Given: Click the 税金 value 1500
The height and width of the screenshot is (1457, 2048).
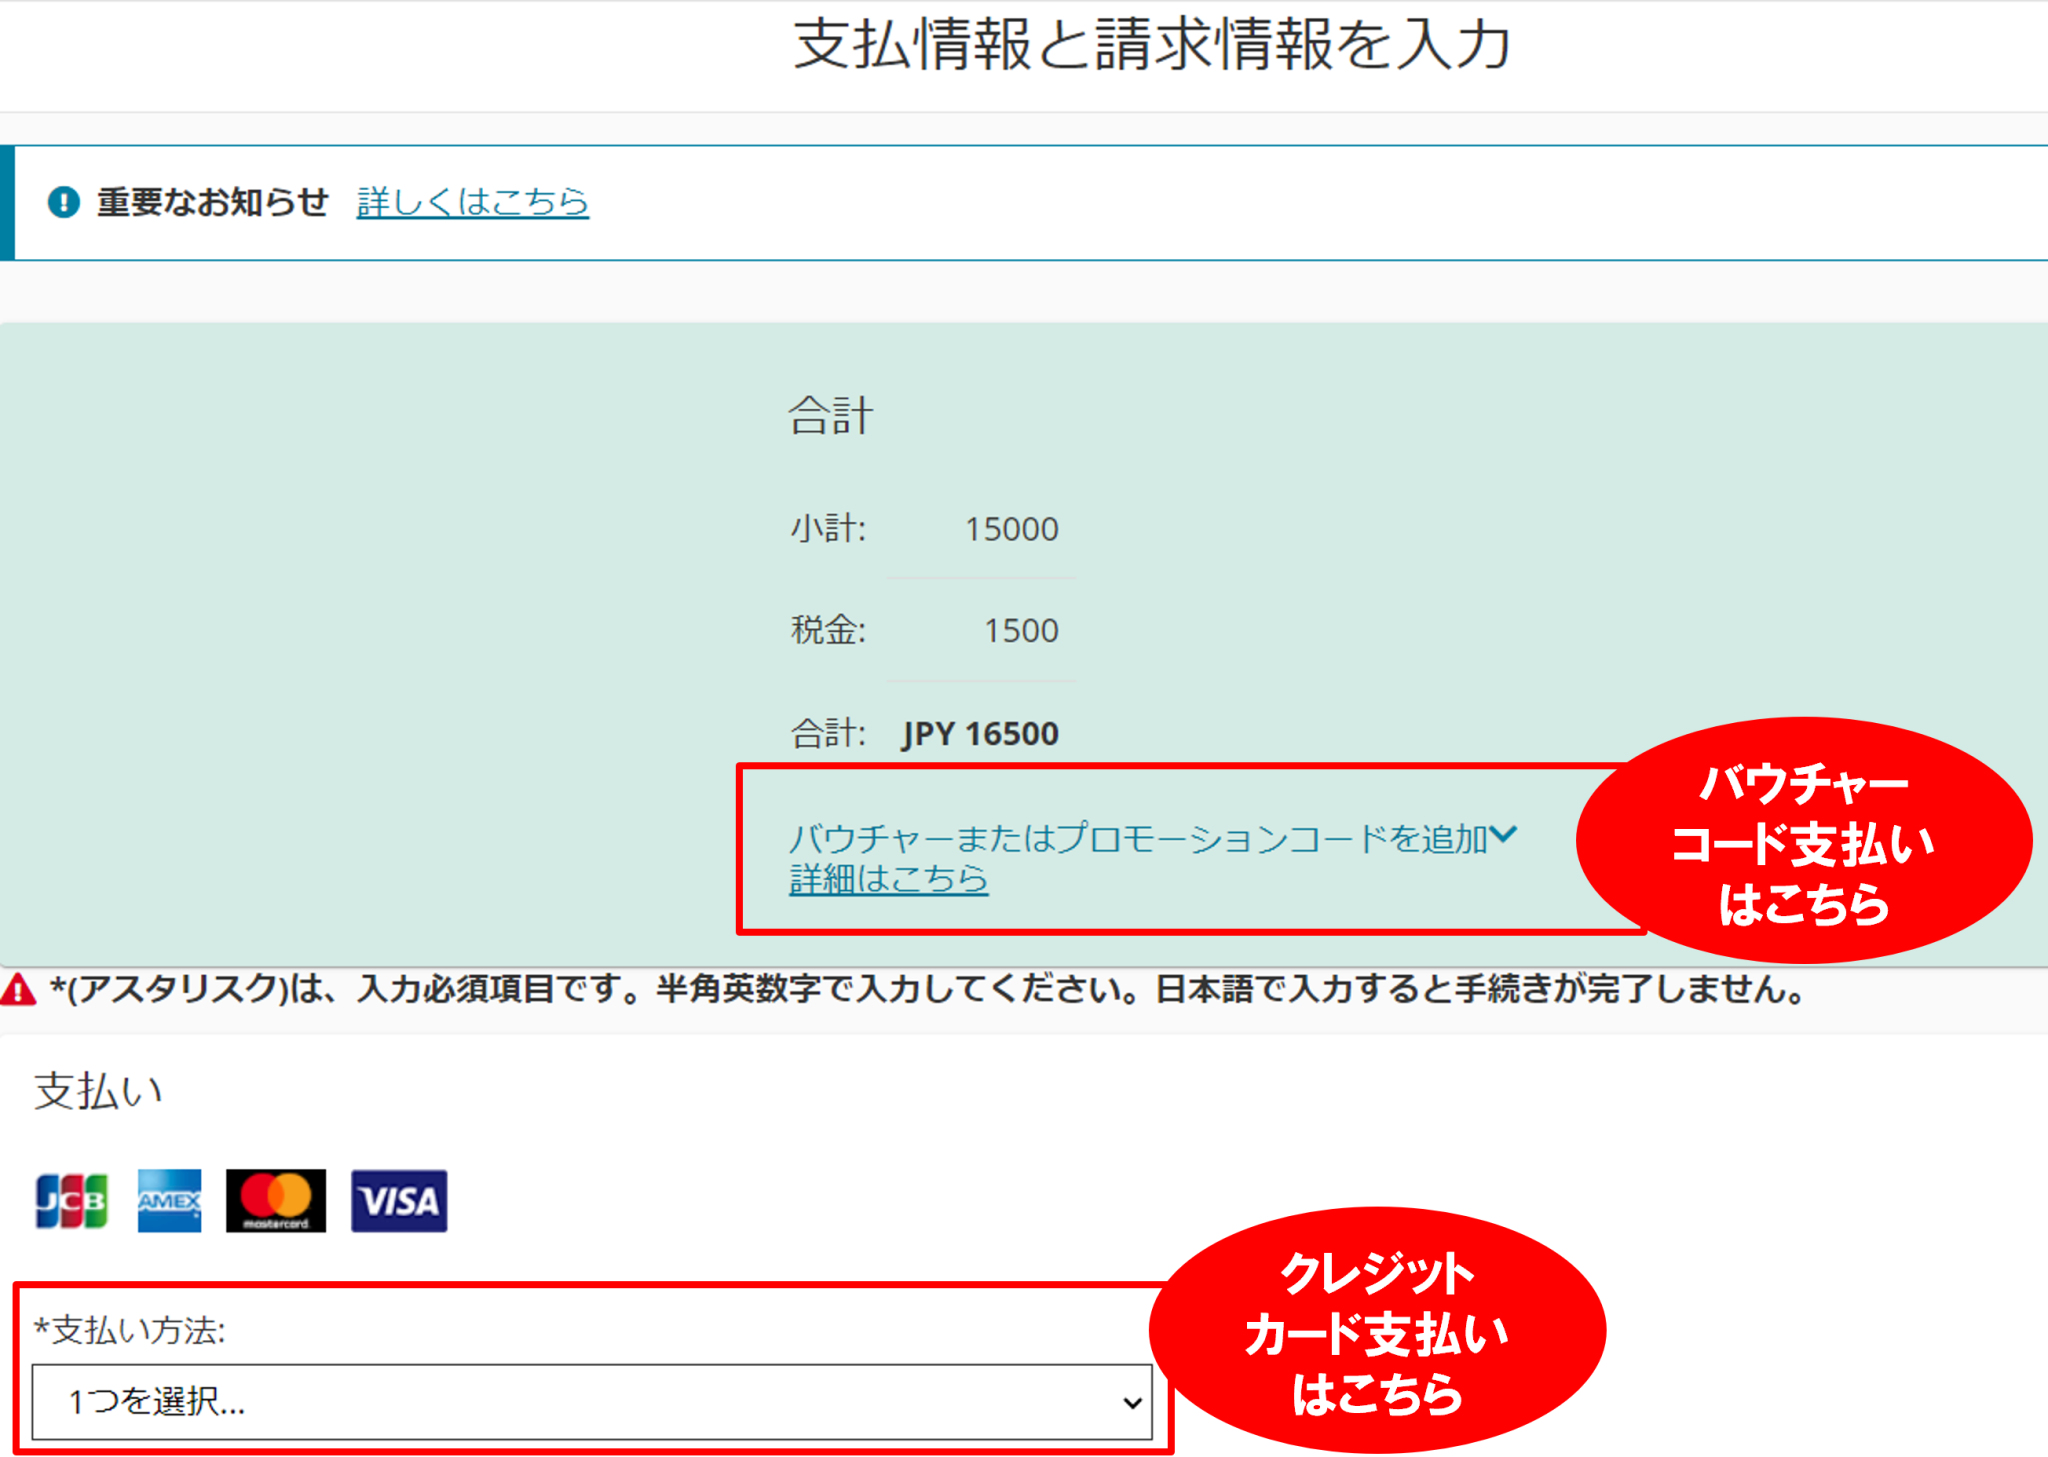Looking at the screenshot, I should click(1020, 630).
